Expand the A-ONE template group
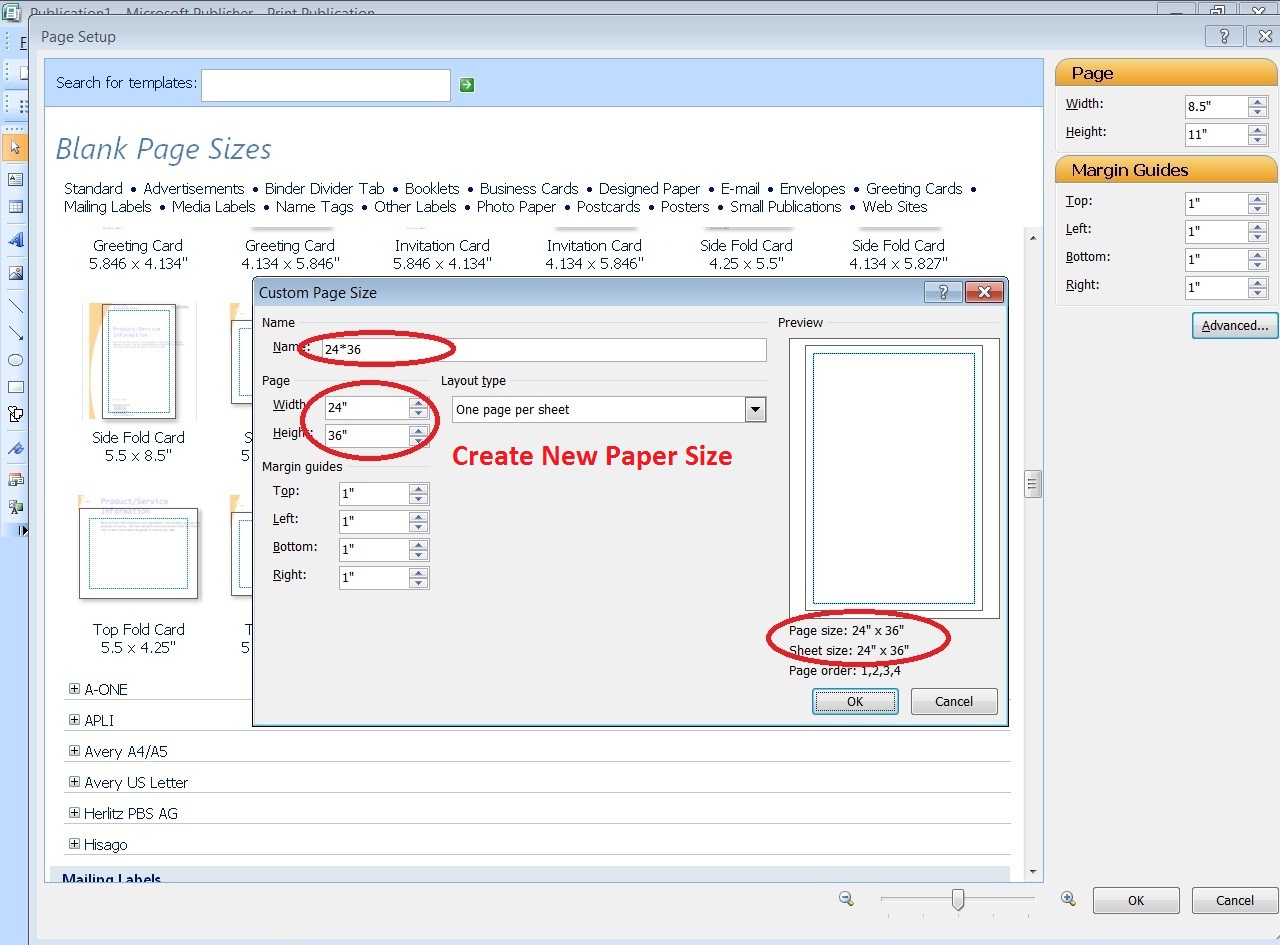The image size is (1280, 945). 74,689
